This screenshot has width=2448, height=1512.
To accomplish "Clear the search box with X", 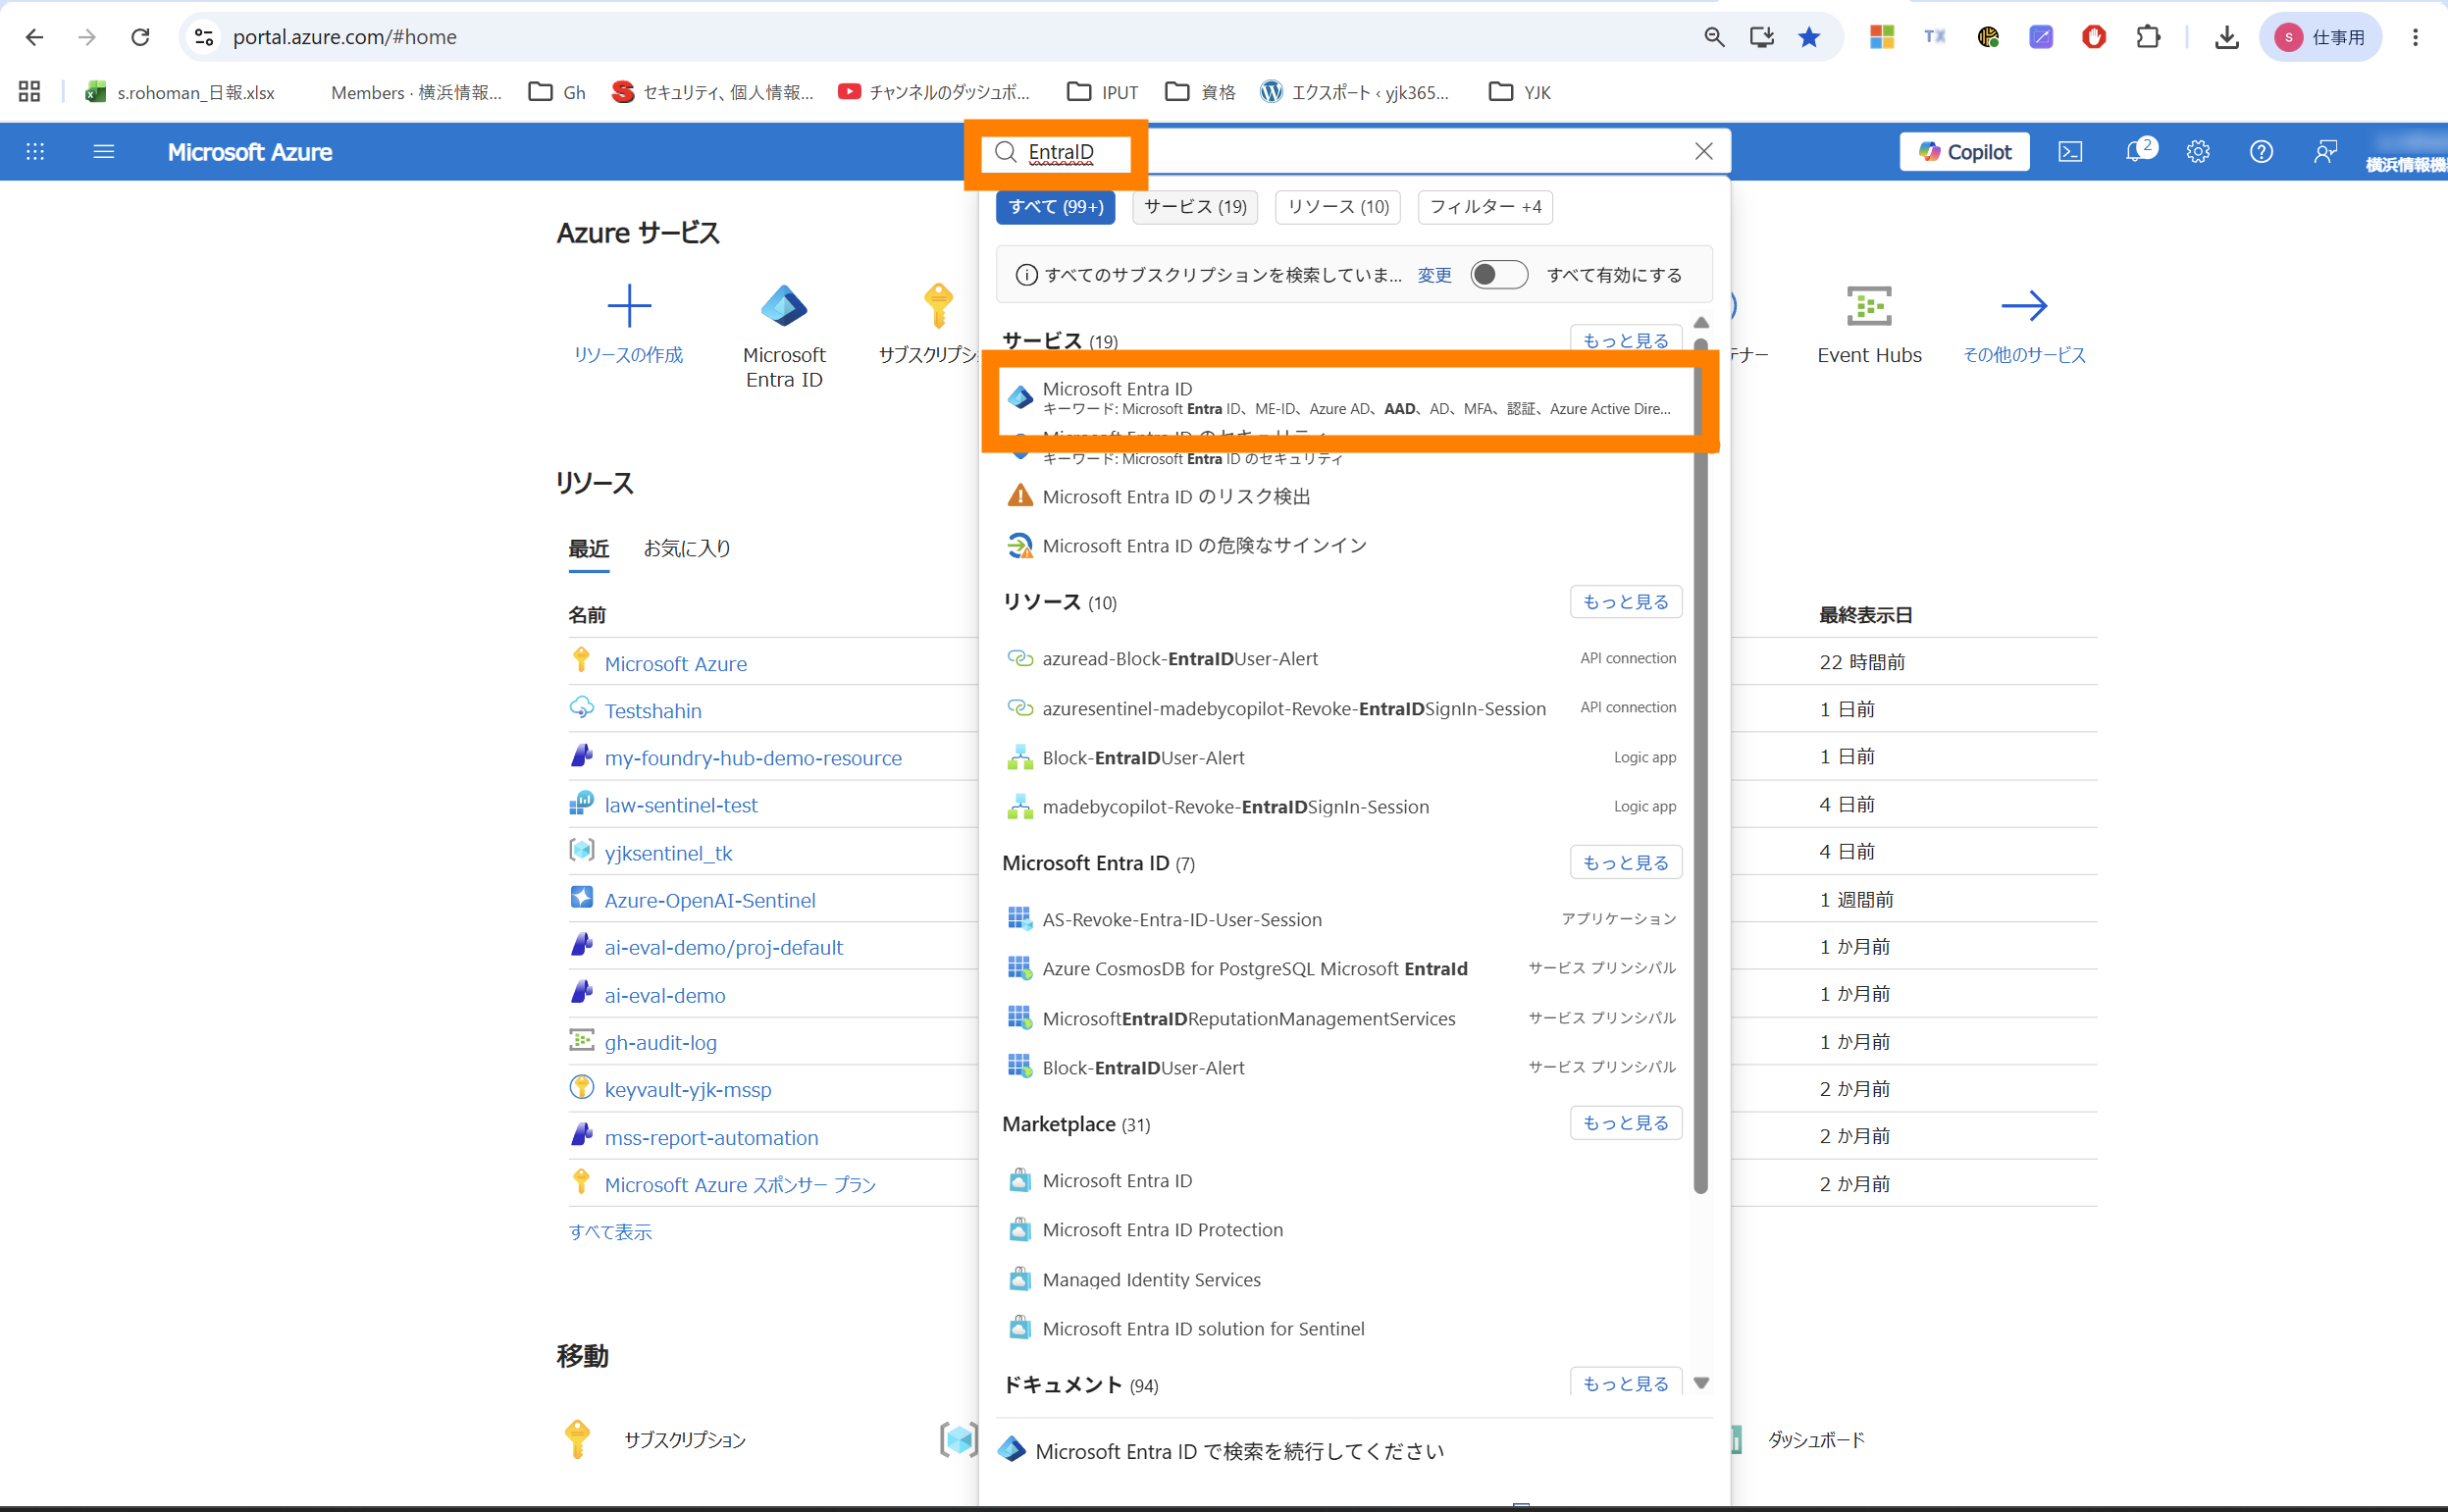I will click(1704, 151).
